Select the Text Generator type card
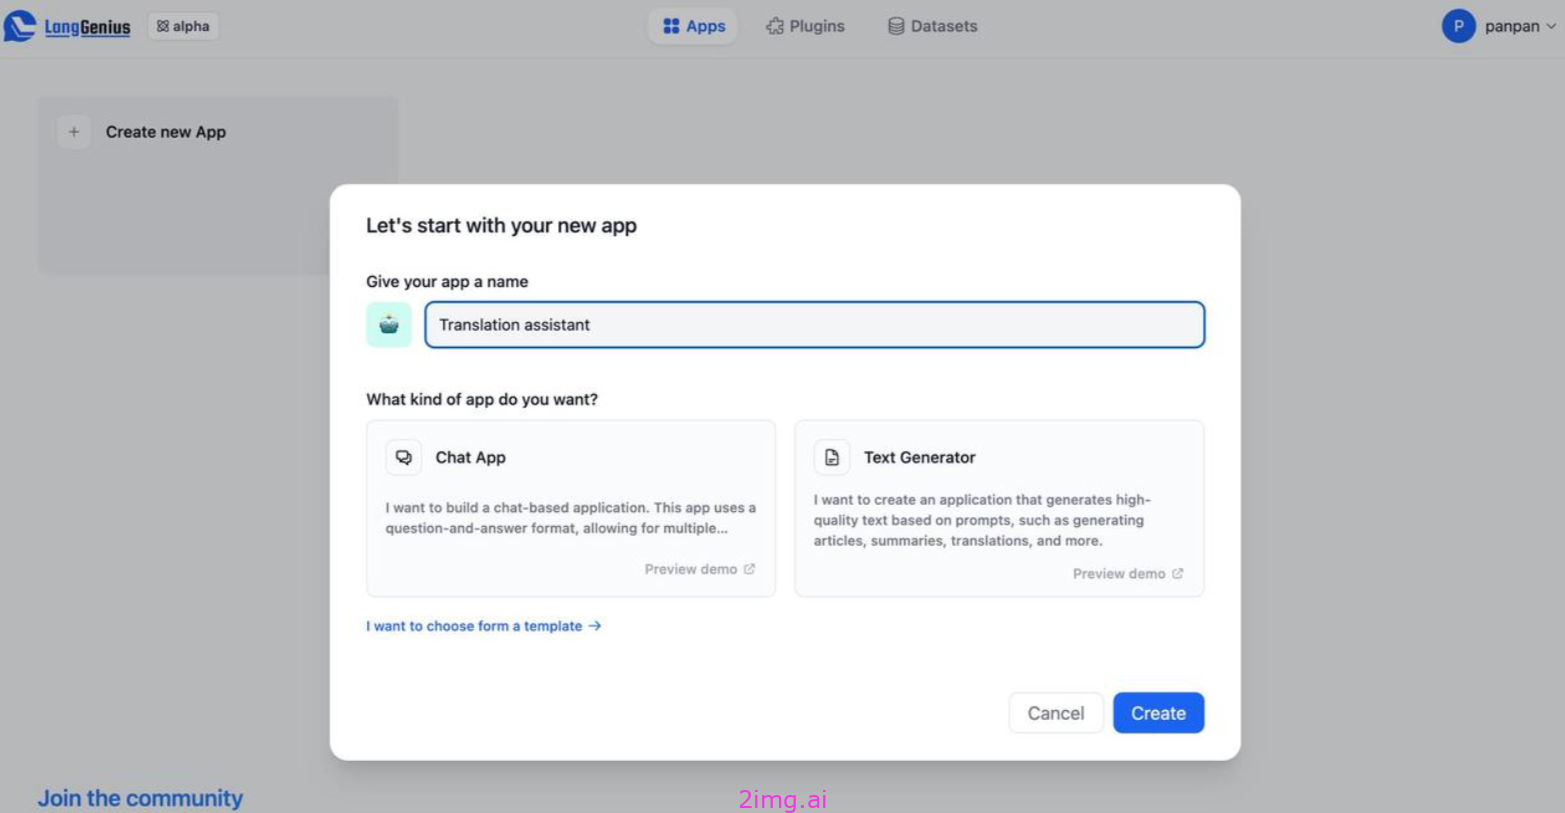 tap(999, 508)
